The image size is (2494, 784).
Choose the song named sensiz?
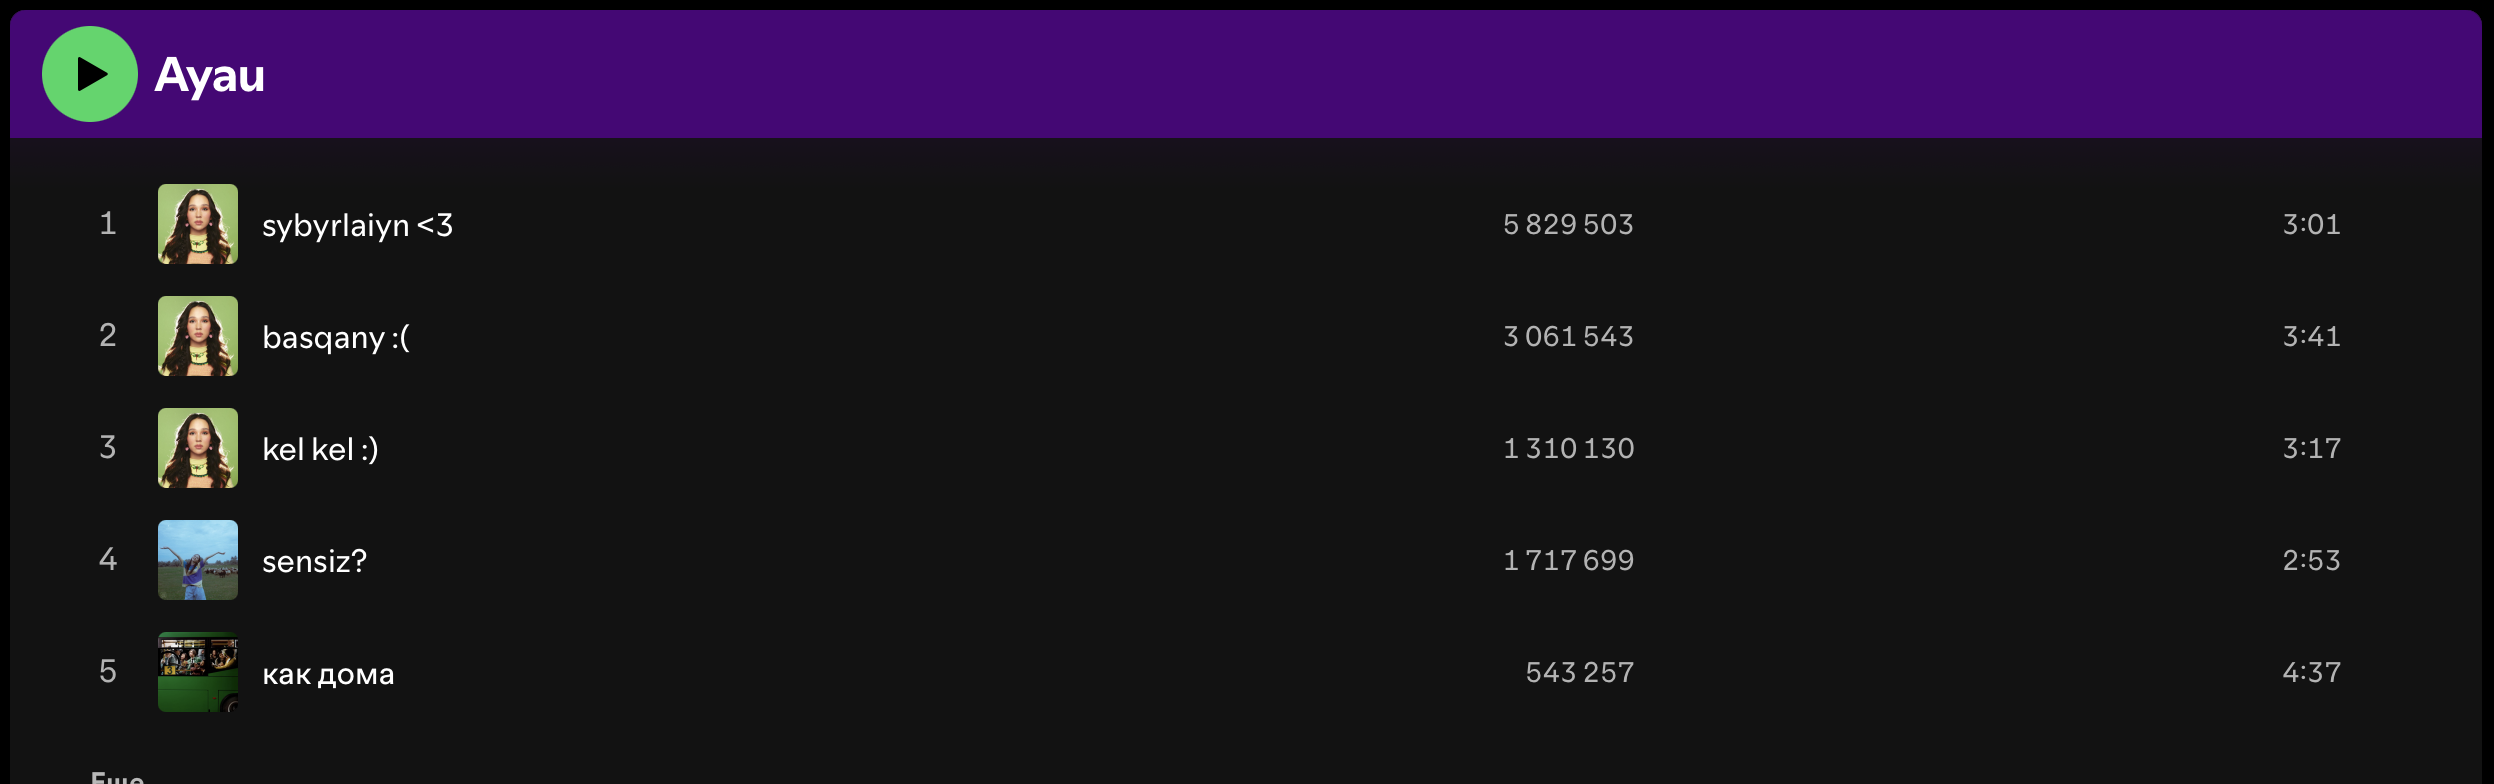pyautogui.click(x=314, y=561)
